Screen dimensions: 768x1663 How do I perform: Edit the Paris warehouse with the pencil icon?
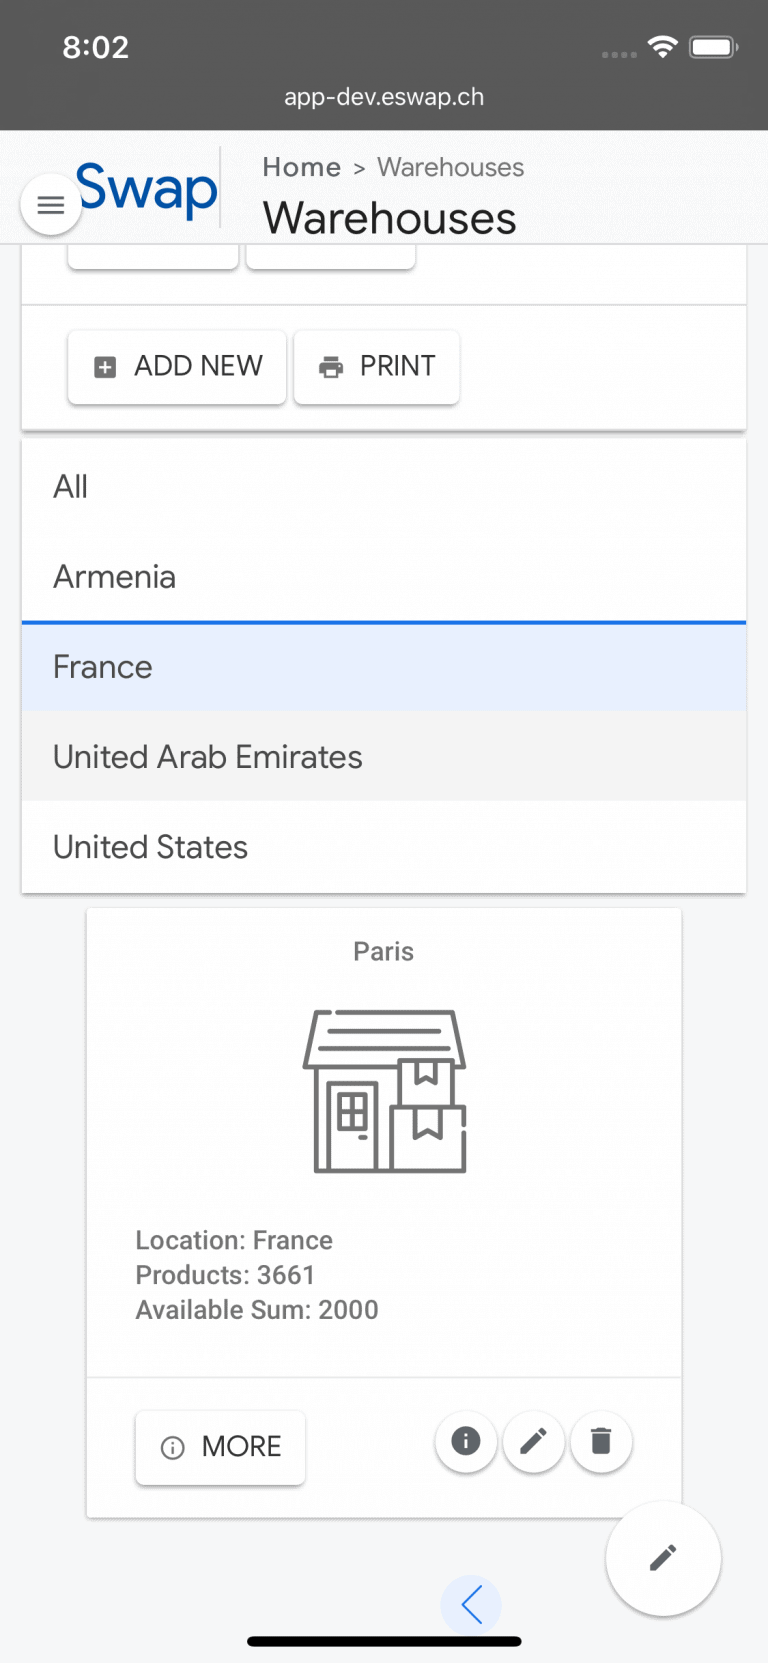pos(534,1441)
